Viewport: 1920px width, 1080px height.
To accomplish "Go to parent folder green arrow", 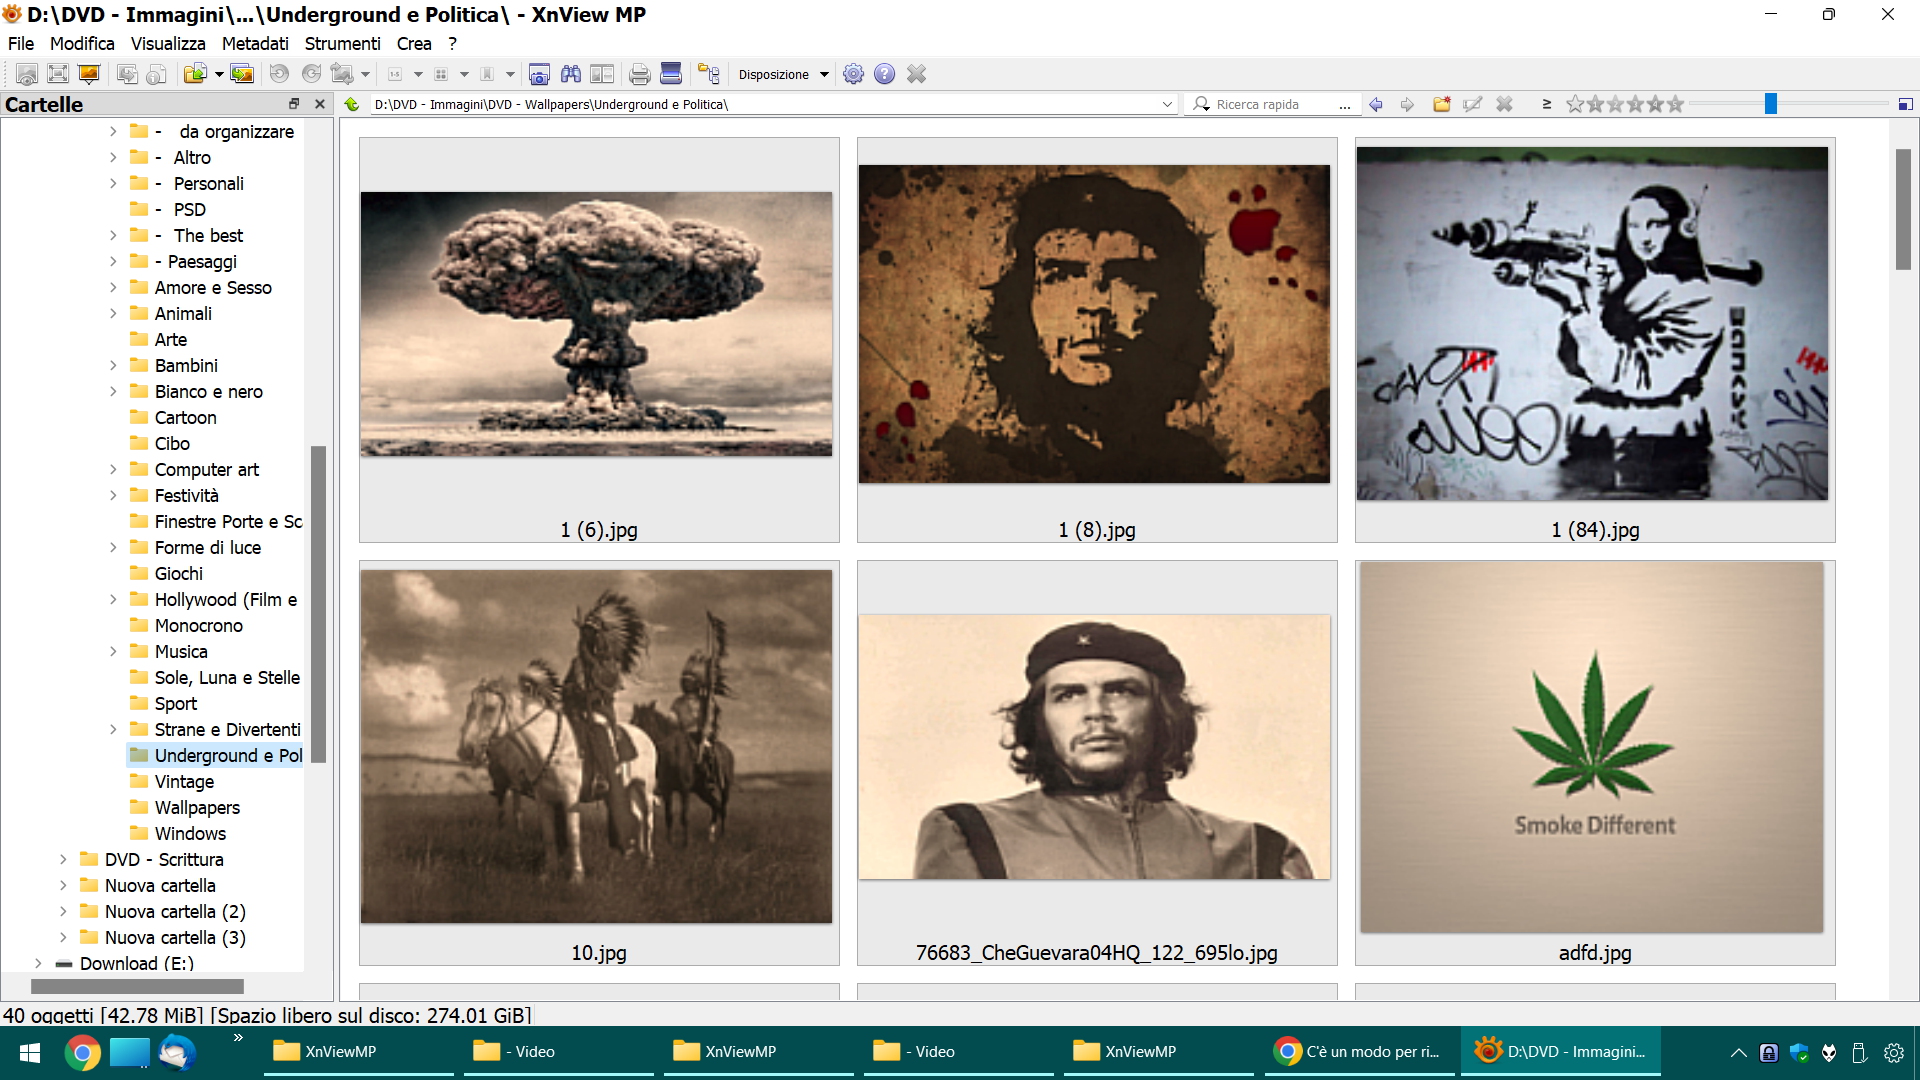I will [352, 104].
